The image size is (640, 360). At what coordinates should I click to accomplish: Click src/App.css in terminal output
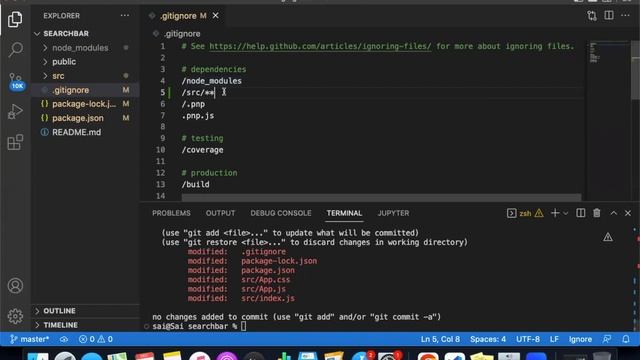tap(265, 280)
